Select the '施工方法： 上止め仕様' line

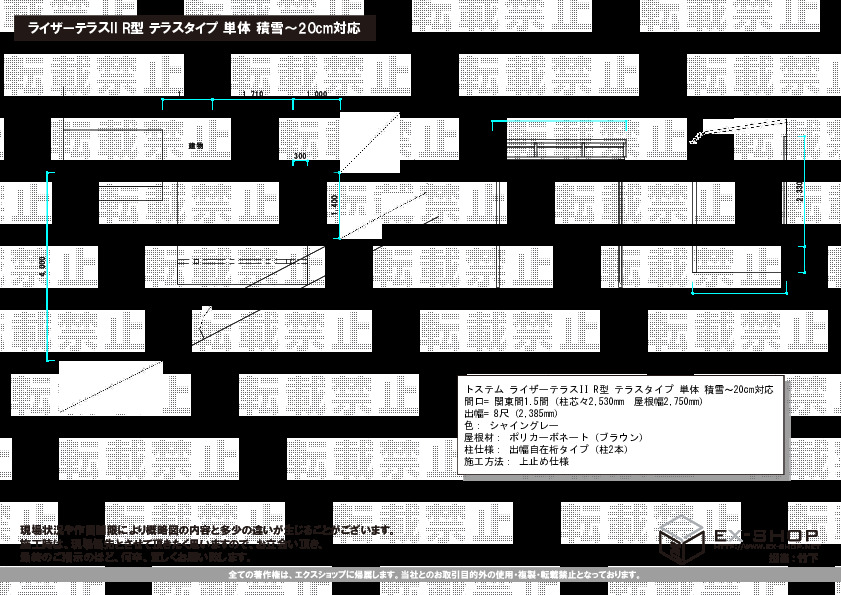point(516,461)
